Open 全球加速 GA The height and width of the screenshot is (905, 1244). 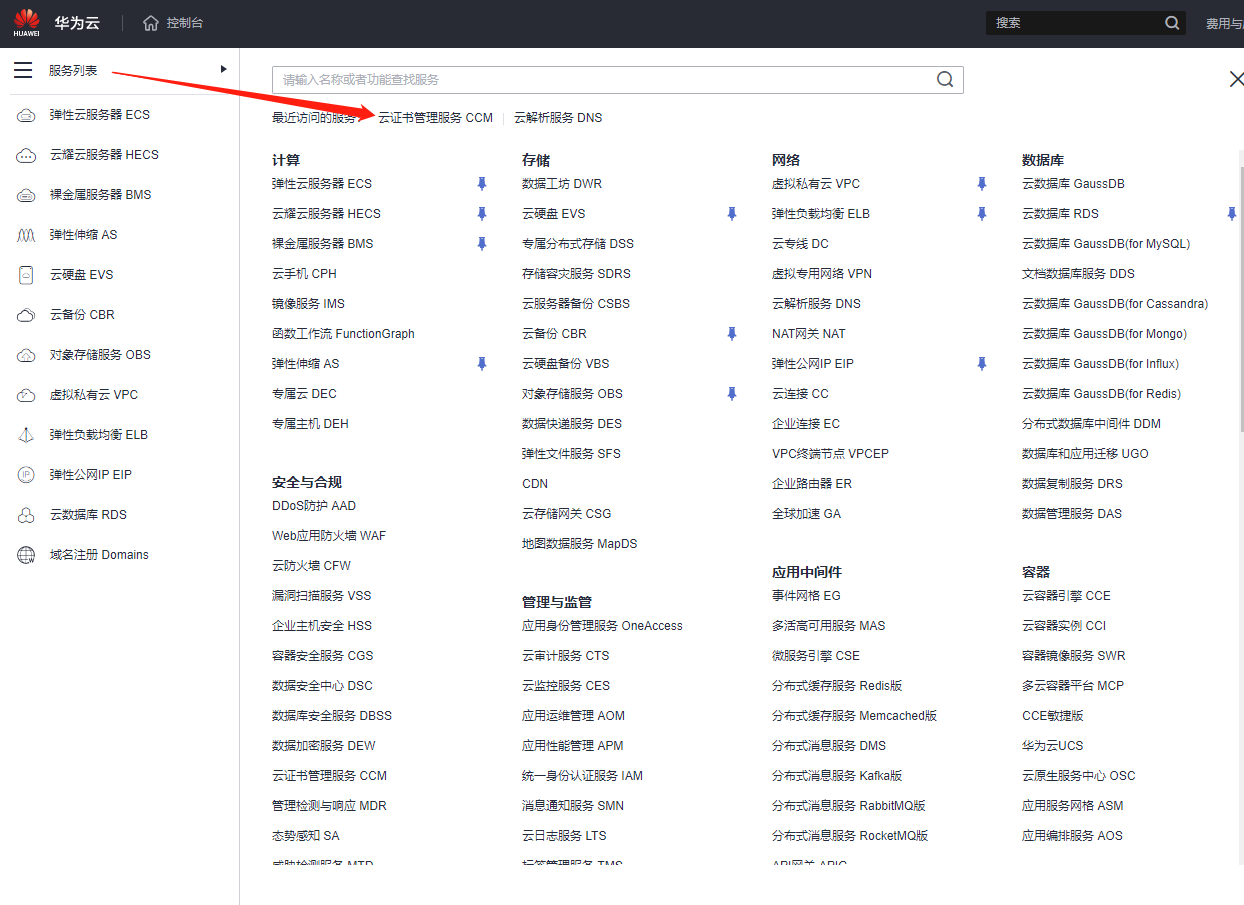pyautogui.click(x=806, y=514)
